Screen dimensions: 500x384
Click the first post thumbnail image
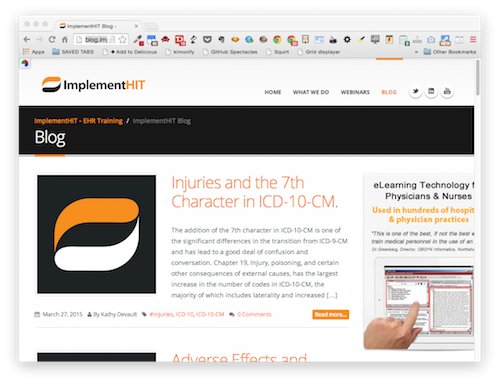(96, 234)
